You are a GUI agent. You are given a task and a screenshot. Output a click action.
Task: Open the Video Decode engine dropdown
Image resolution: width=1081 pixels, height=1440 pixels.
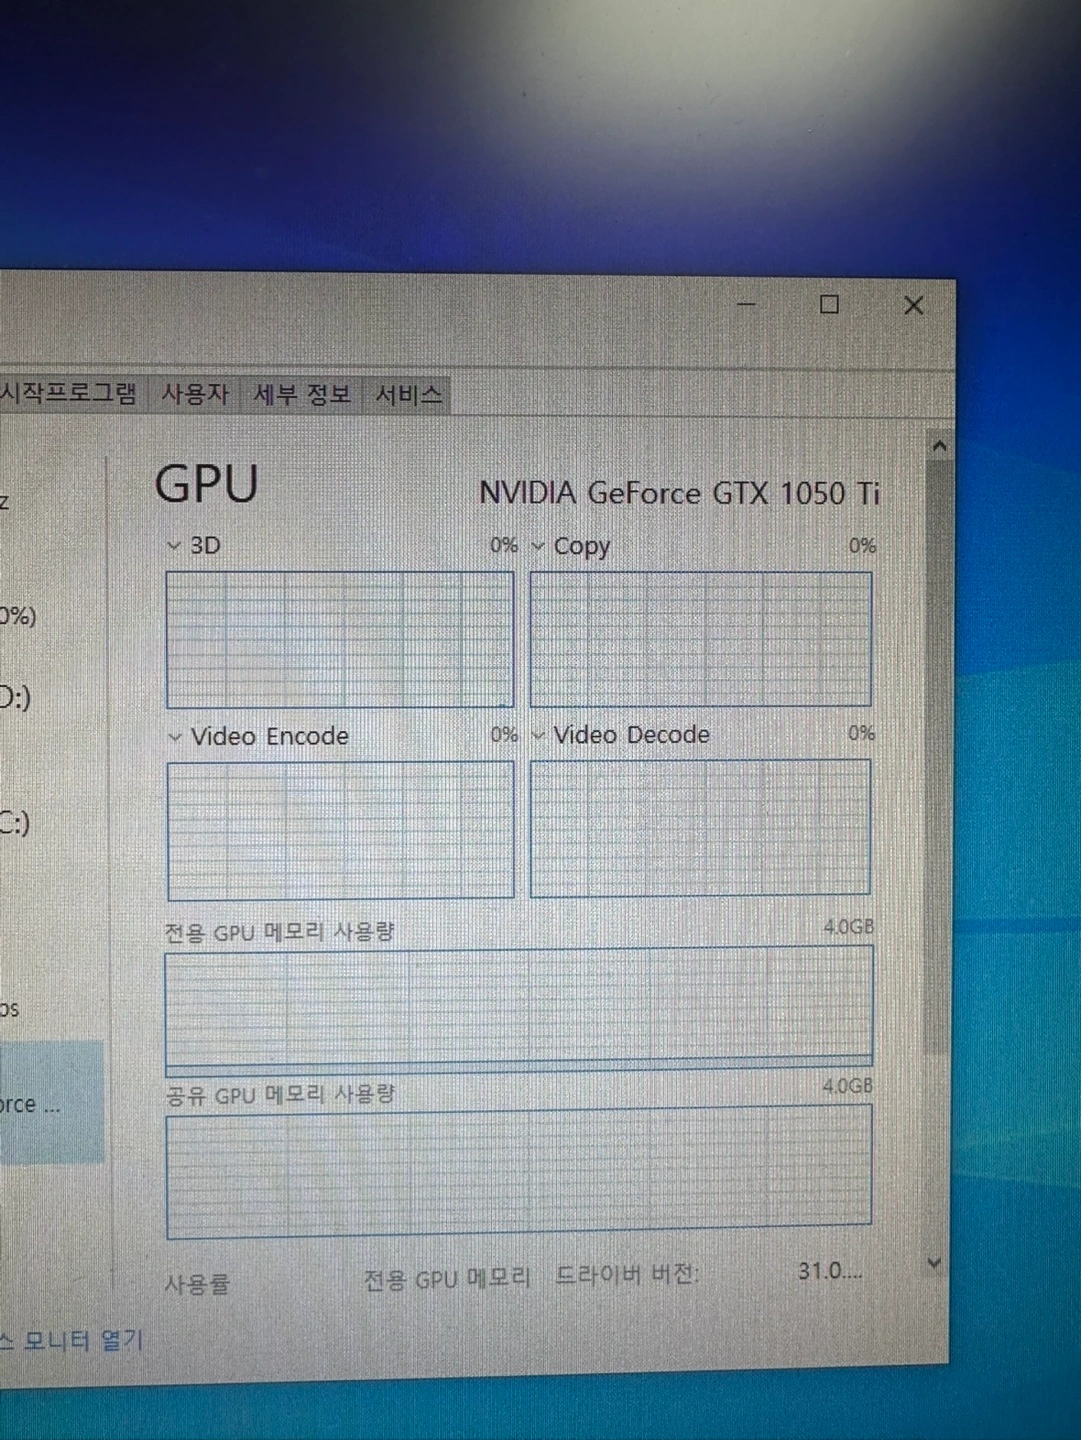[x=538, y=735]
